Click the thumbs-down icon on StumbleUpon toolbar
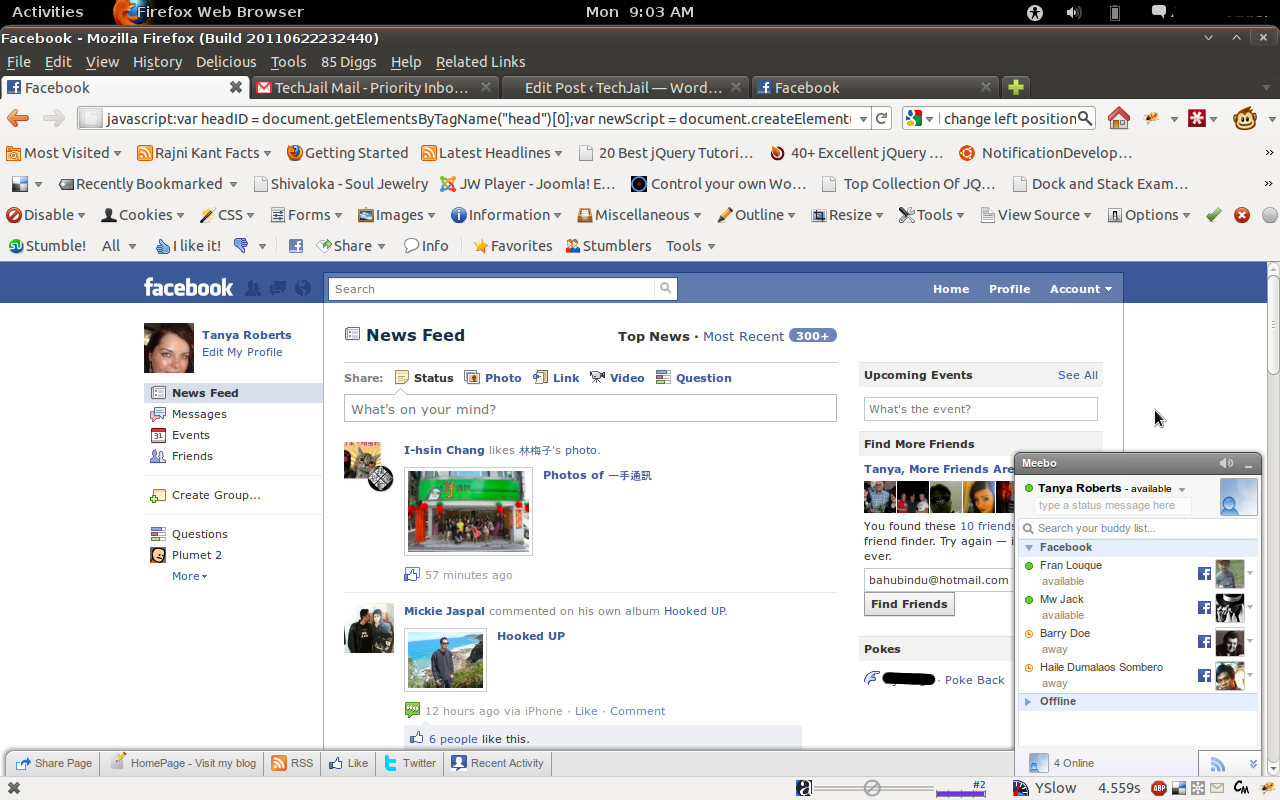The width and height of the screenshot is (1280, 800). click(241, 246)
